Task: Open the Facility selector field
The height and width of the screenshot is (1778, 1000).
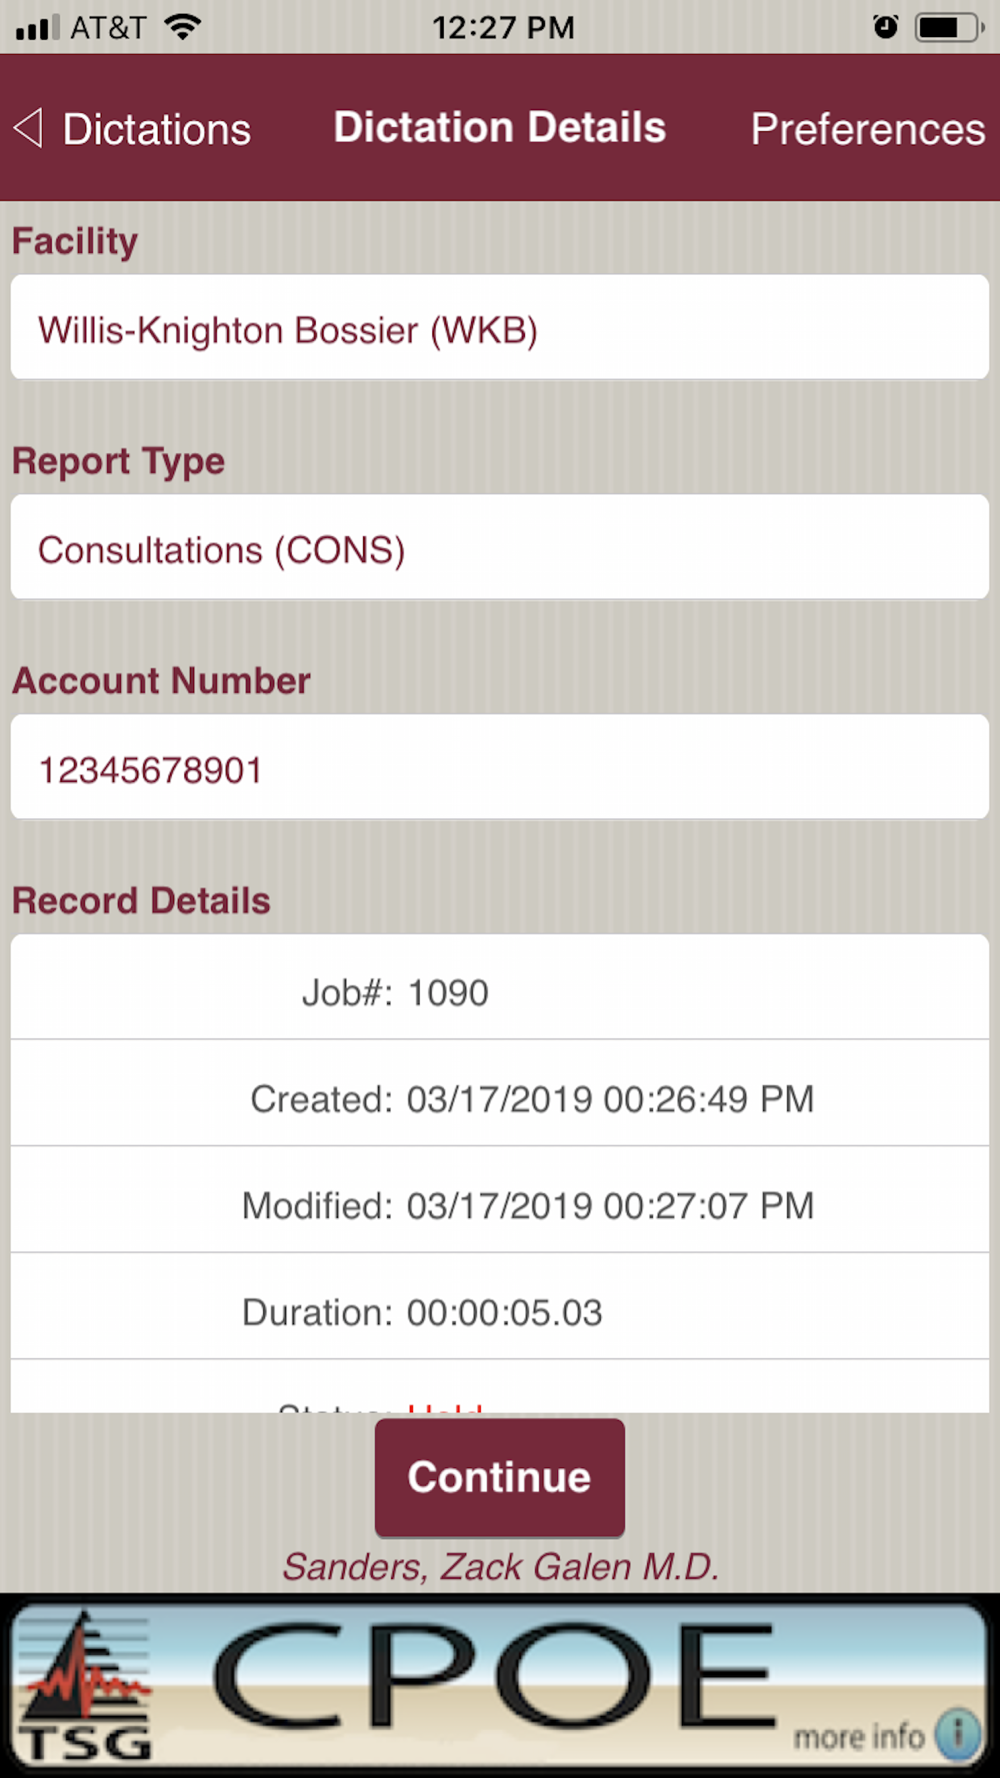Action: pyautogui.click(x=500, y=328)
